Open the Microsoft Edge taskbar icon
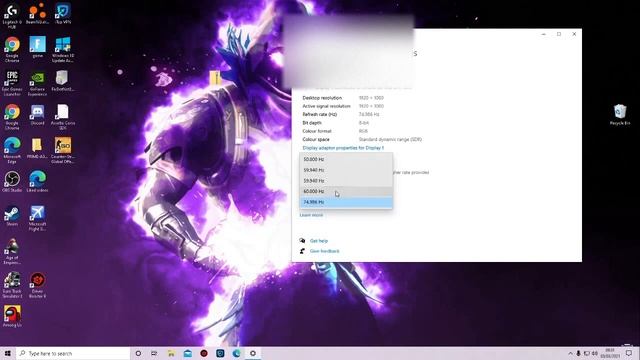The height and width of the screenshot is (360, 640). (236, 353)
